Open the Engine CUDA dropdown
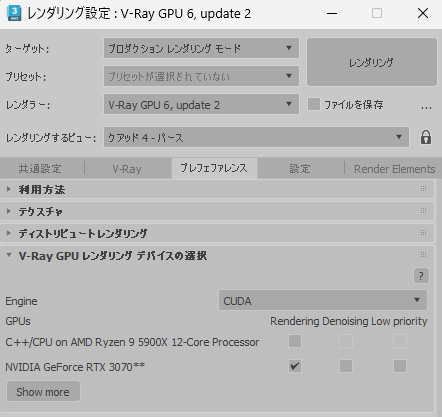This screenshot has width=442, height=417. click(323, 300)
